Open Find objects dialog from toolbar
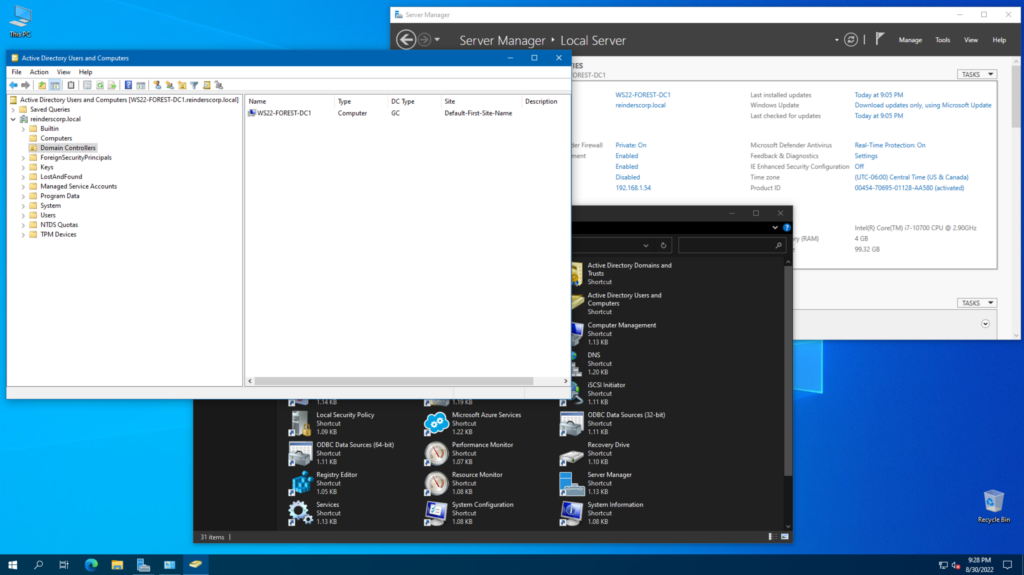The image size is (1024, 575). pos(206,85)
